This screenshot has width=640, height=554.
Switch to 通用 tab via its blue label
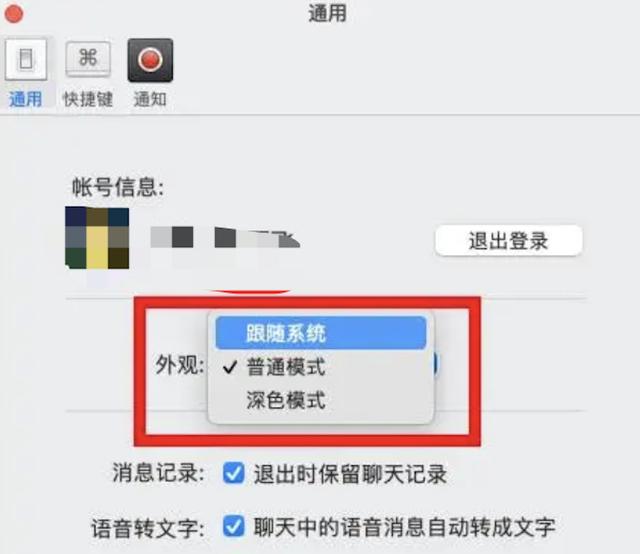26,99
